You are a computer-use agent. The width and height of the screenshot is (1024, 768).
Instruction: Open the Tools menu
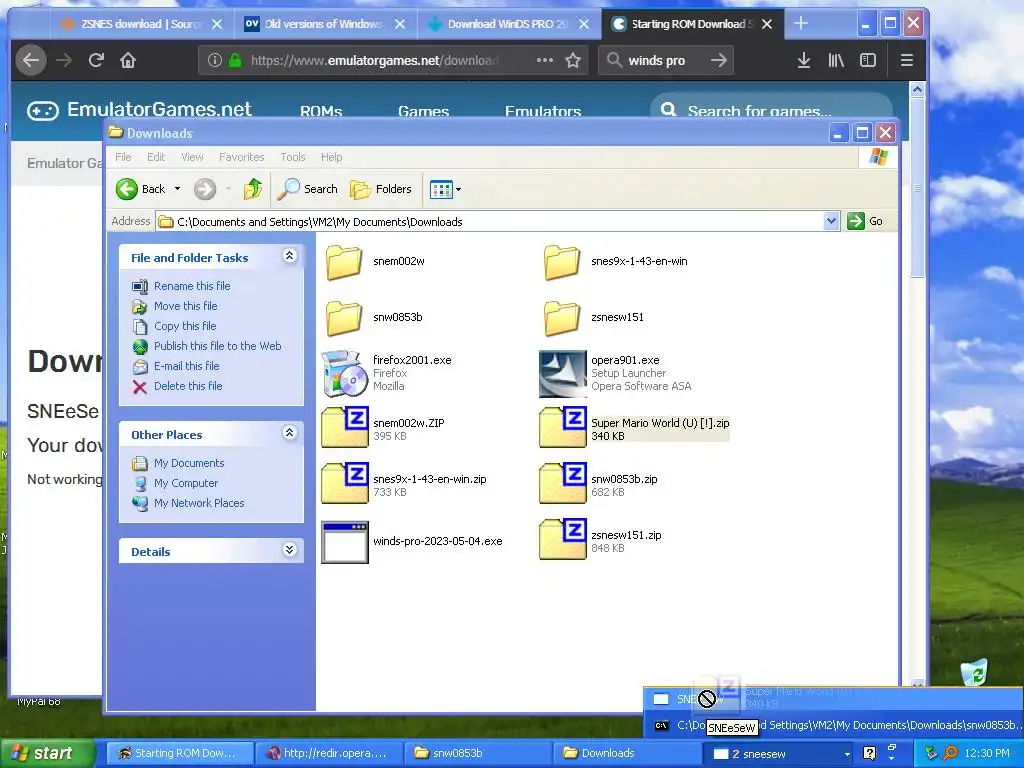(293, 157)
